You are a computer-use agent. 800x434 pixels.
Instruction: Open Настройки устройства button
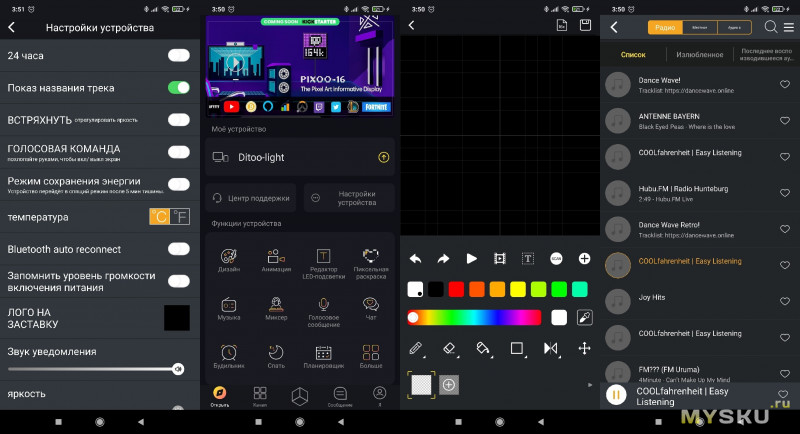pyautogui.click(x=349, y=198)
